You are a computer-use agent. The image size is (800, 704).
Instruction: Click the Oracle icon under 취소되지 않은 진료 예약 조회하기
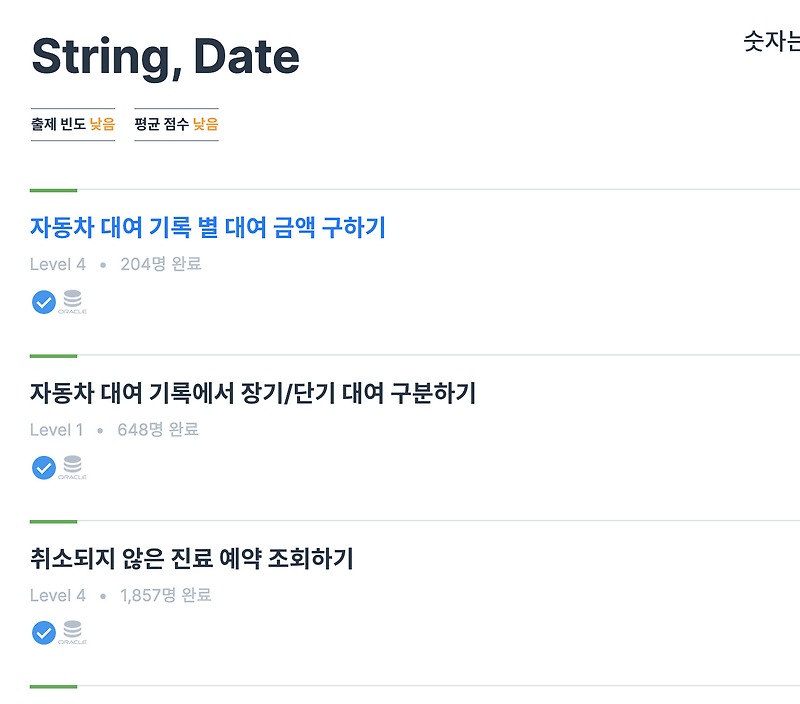click(70, 631)
